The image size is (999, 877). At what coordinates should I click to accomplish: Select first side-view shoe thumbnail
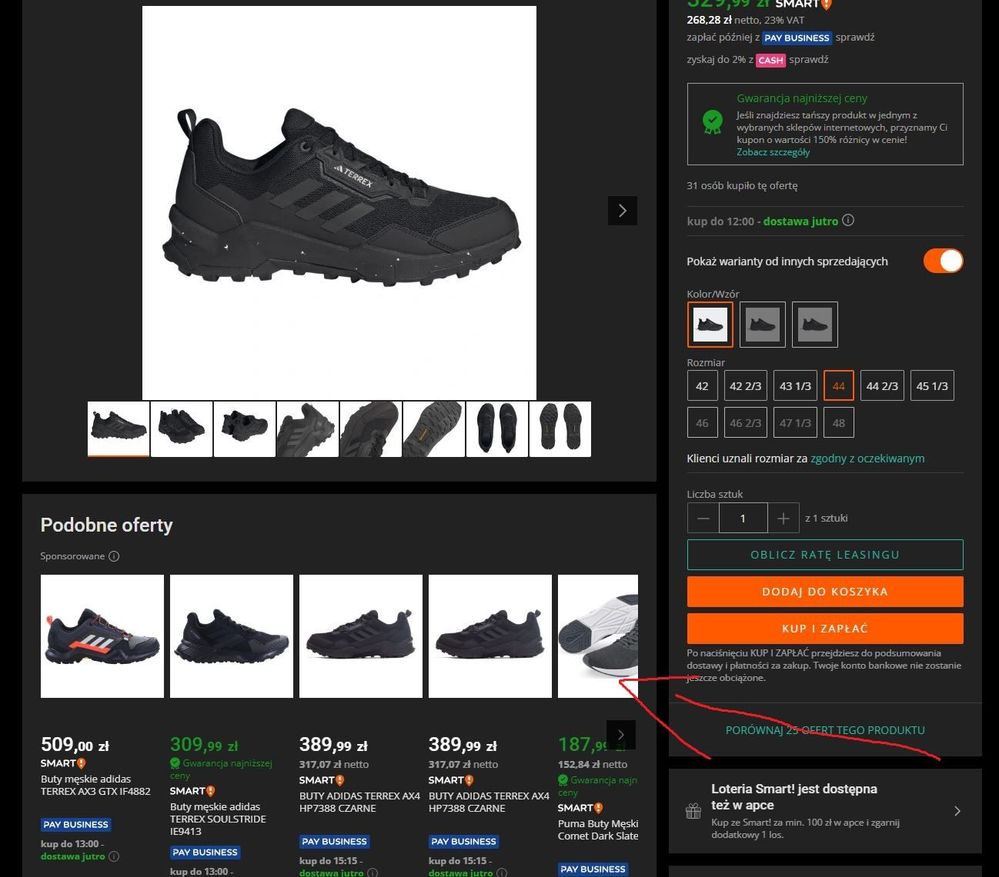pyautogui.click(x=119, y=429)
